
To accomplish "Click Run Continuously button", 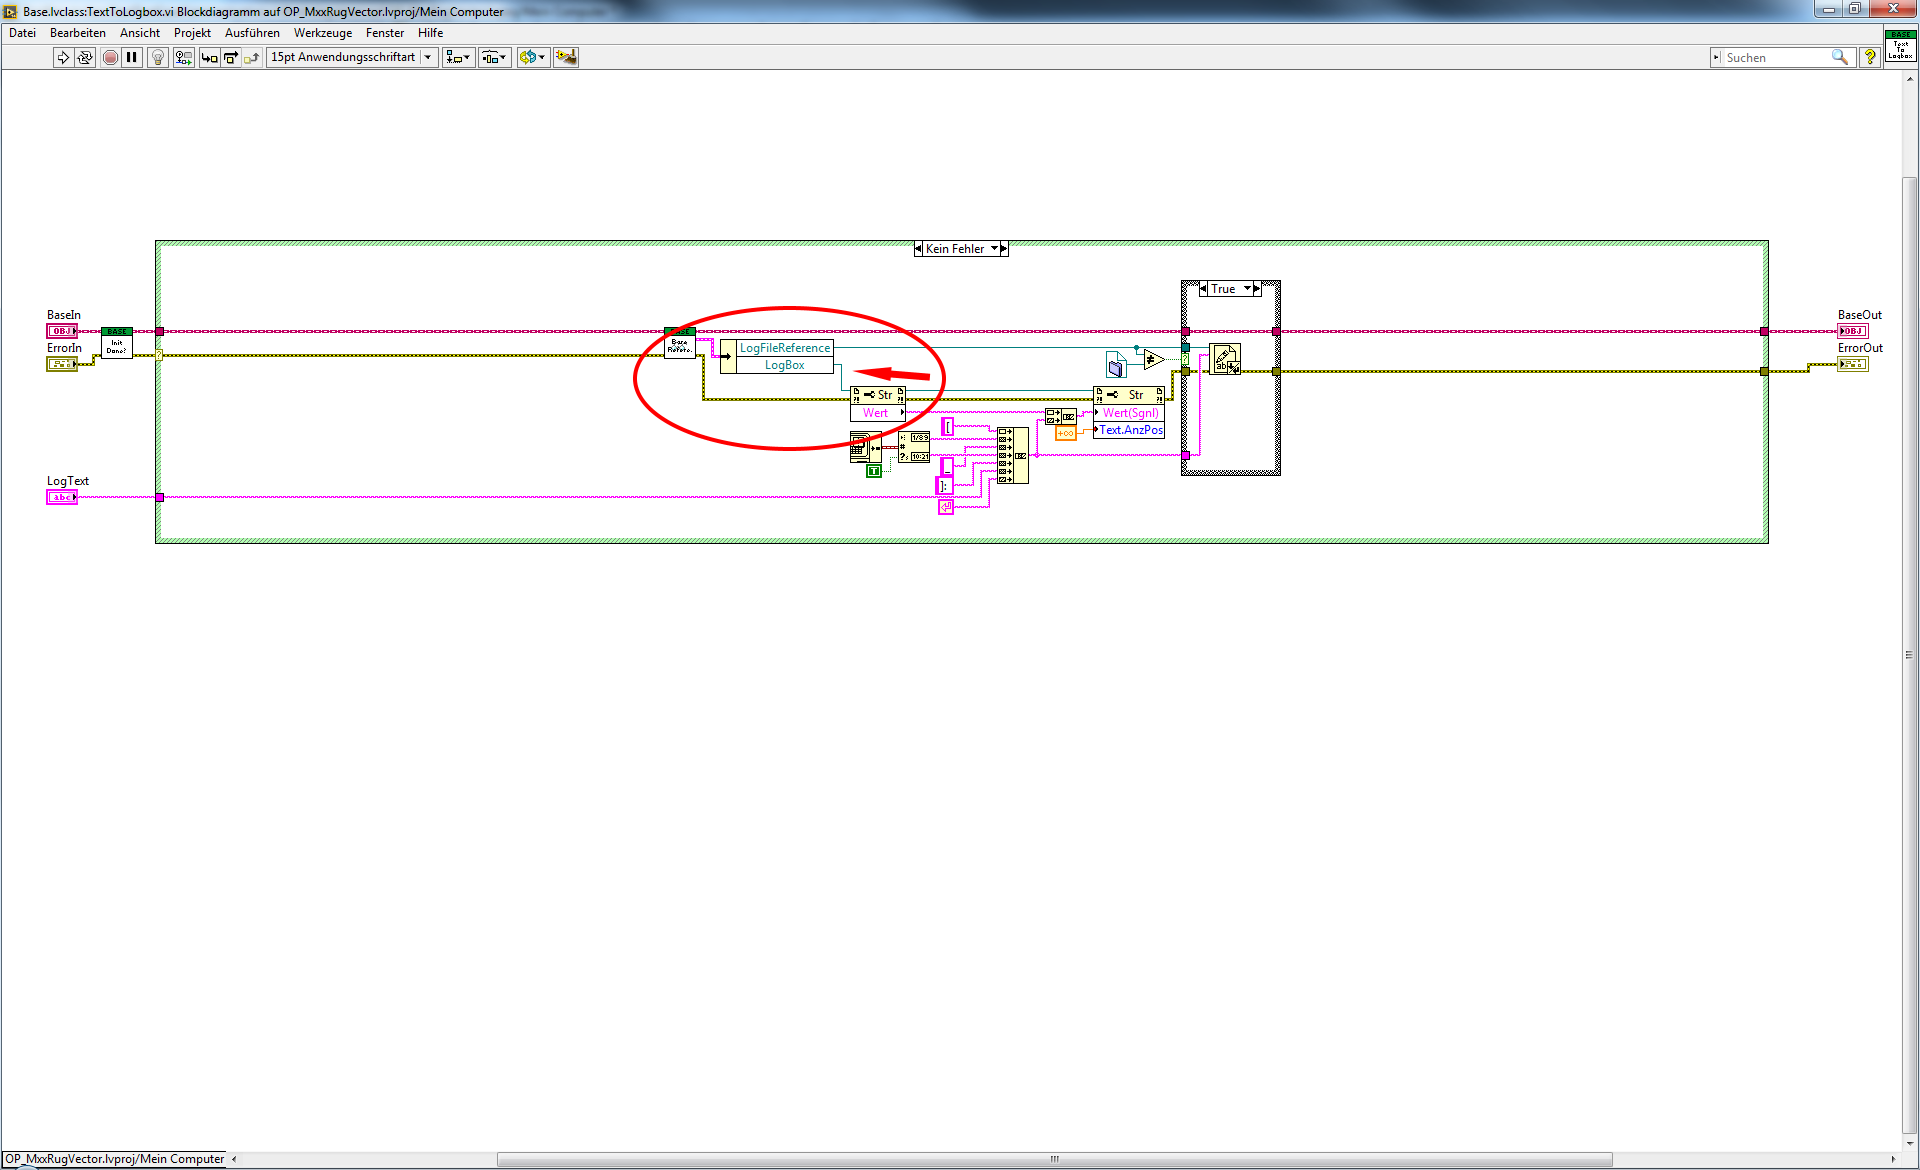I will pos(85,58).
